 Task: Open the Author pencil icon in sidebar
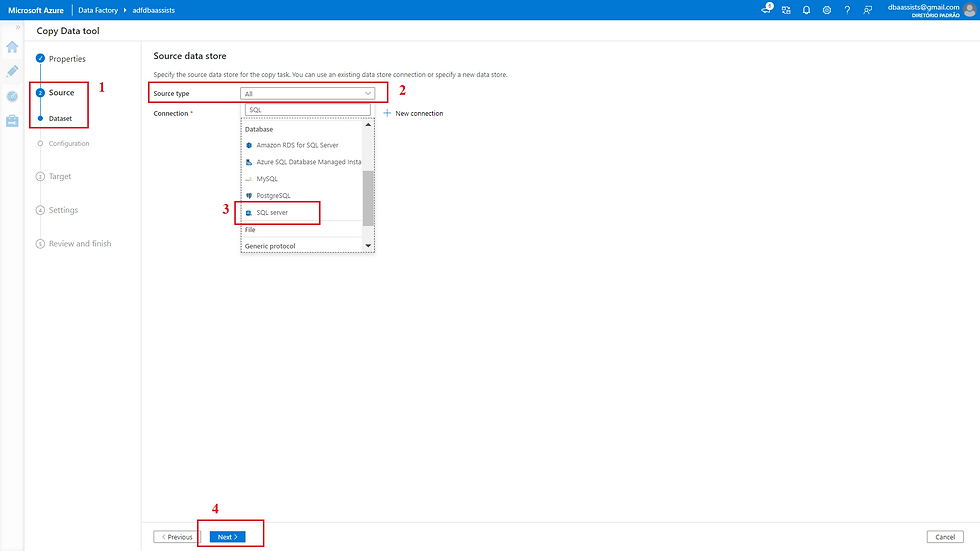coord(12,71)
